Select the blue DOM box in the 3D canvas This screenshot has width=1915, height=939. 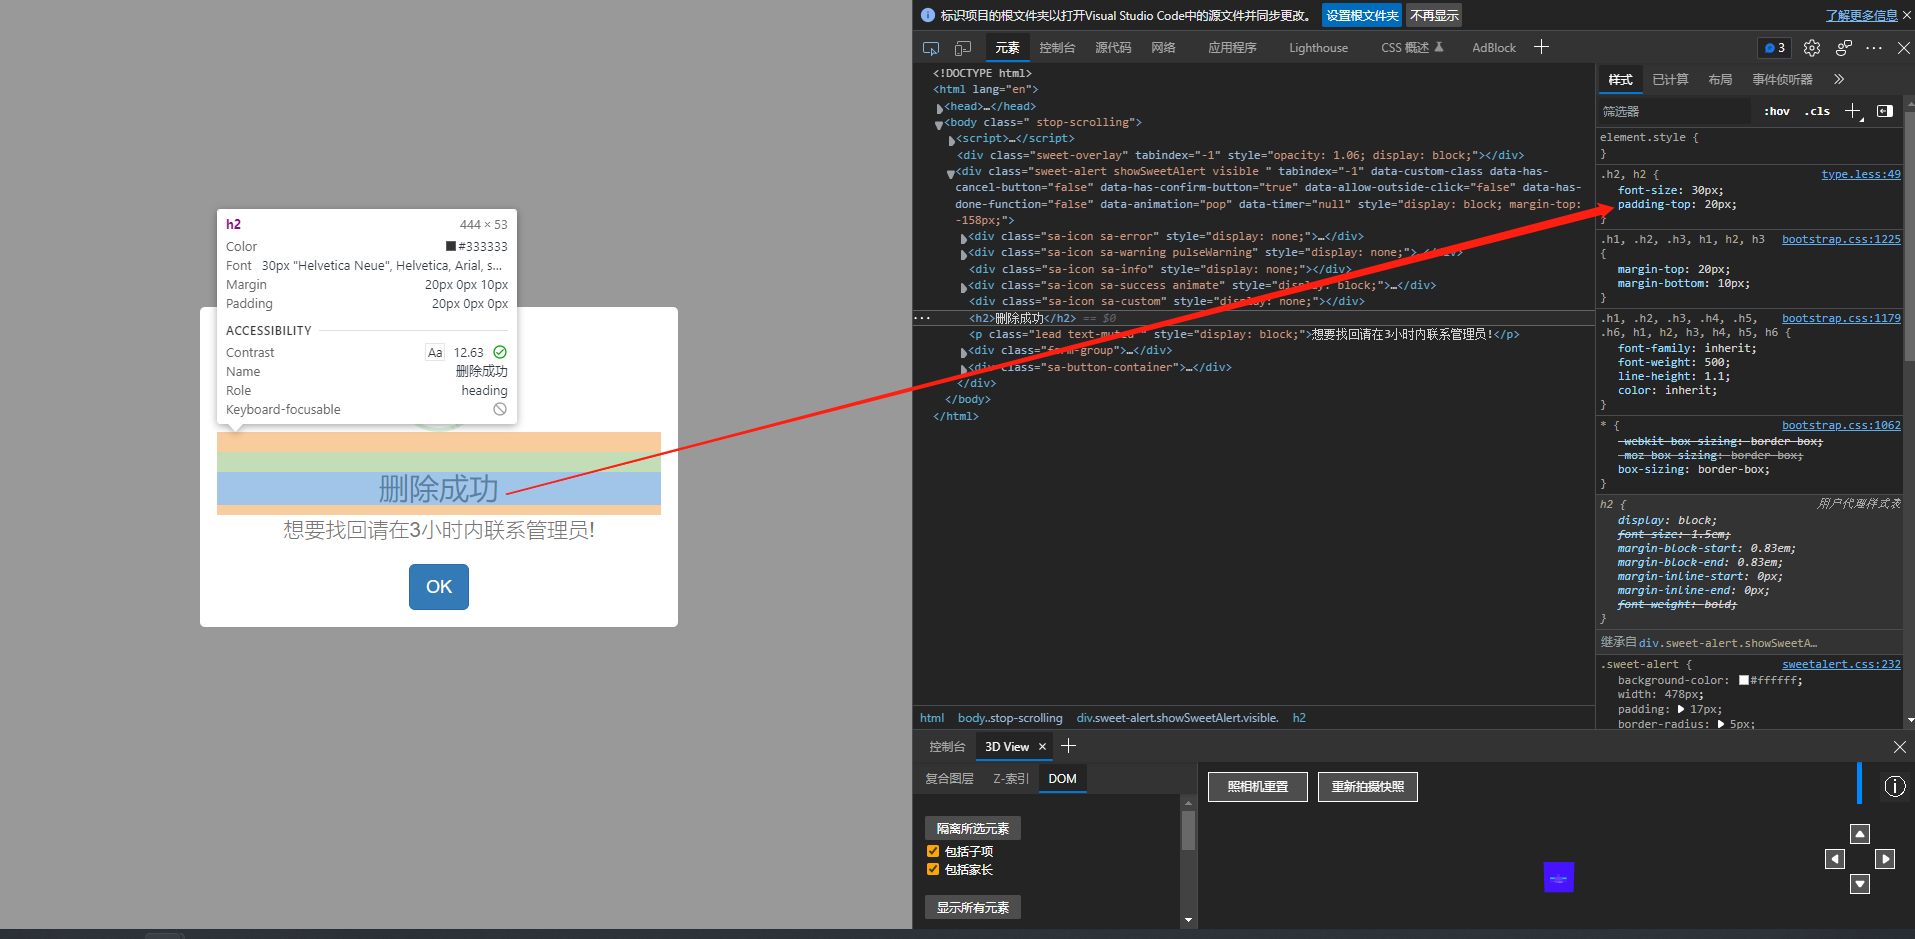coord(1559,877)
